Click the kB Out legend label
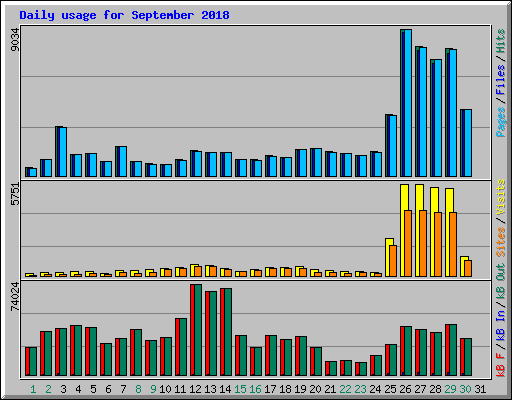Screen dimensions: 512x400 501,281
